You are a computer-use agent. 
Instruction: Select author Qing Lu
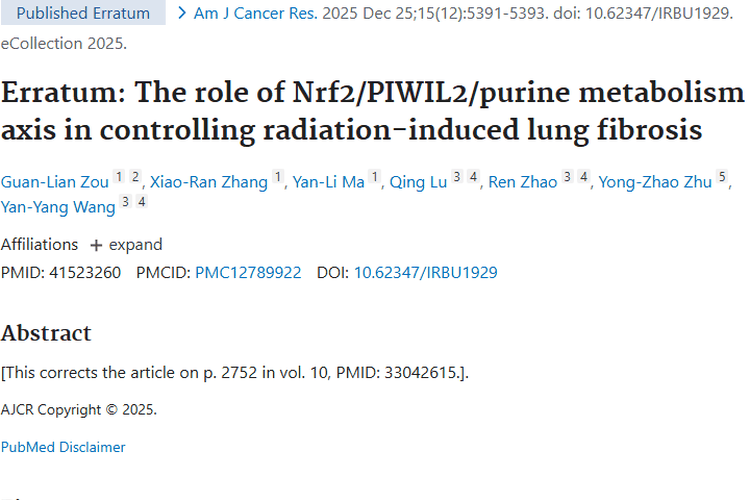(418, 182)
